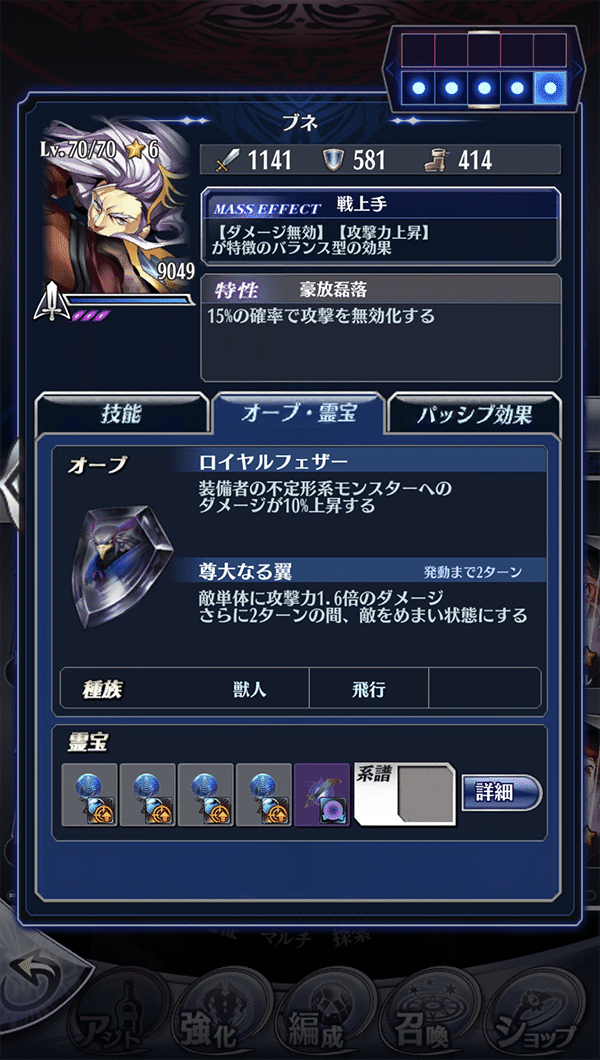Screen dimensions: 600x1060
Task: Tap the second 霊宝 orb icon
Action: 147,795
